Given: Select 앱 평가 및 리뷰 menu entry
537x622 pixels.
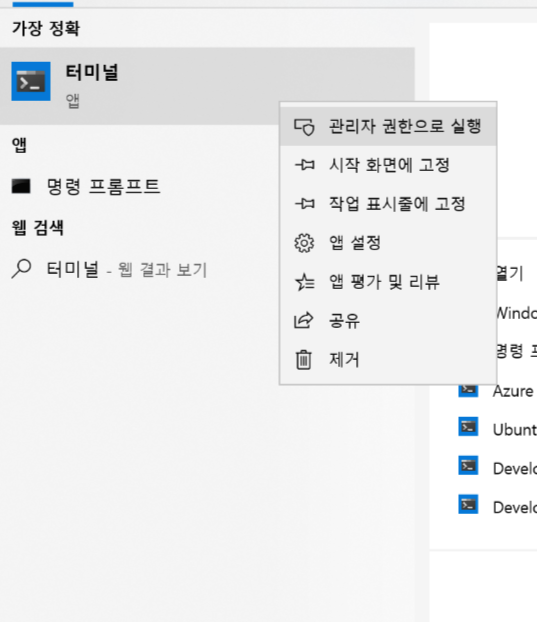Looking at the screenshot, I should click(x=388, y=282).
